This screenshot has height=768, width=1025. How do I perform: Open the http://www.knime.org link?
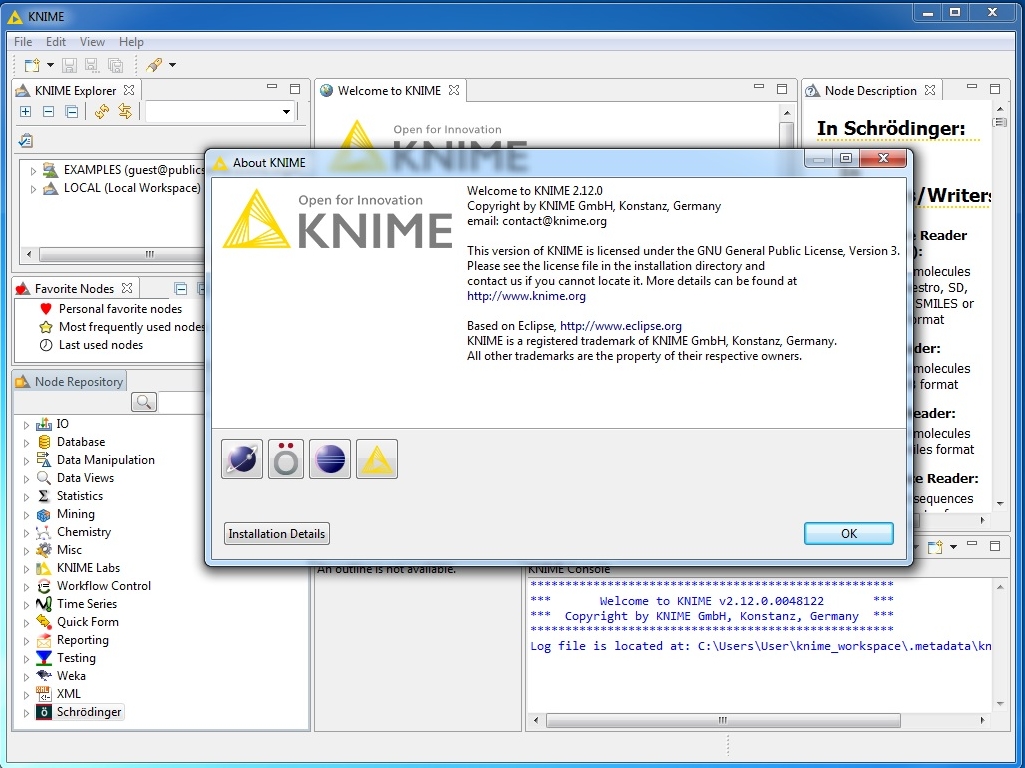[x=526, y=296]
